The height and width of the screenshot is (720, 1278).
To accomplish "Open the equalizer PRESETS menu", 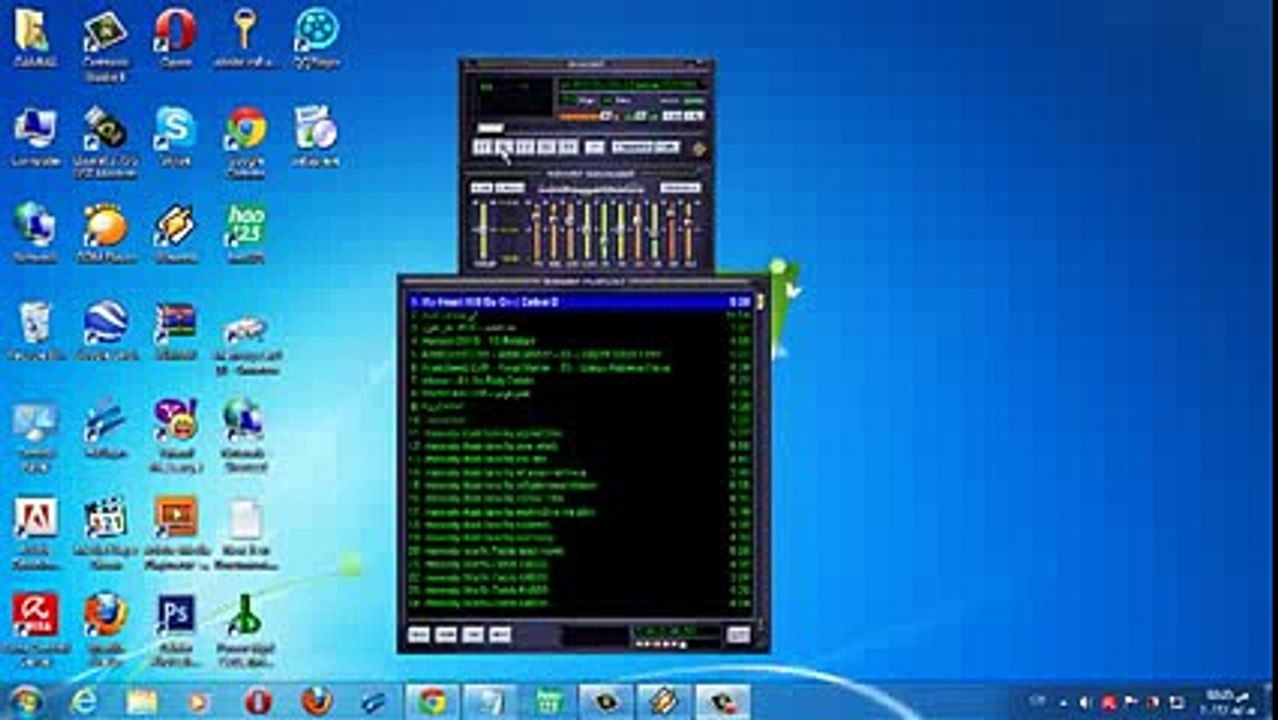I will [x=681, y=187].
